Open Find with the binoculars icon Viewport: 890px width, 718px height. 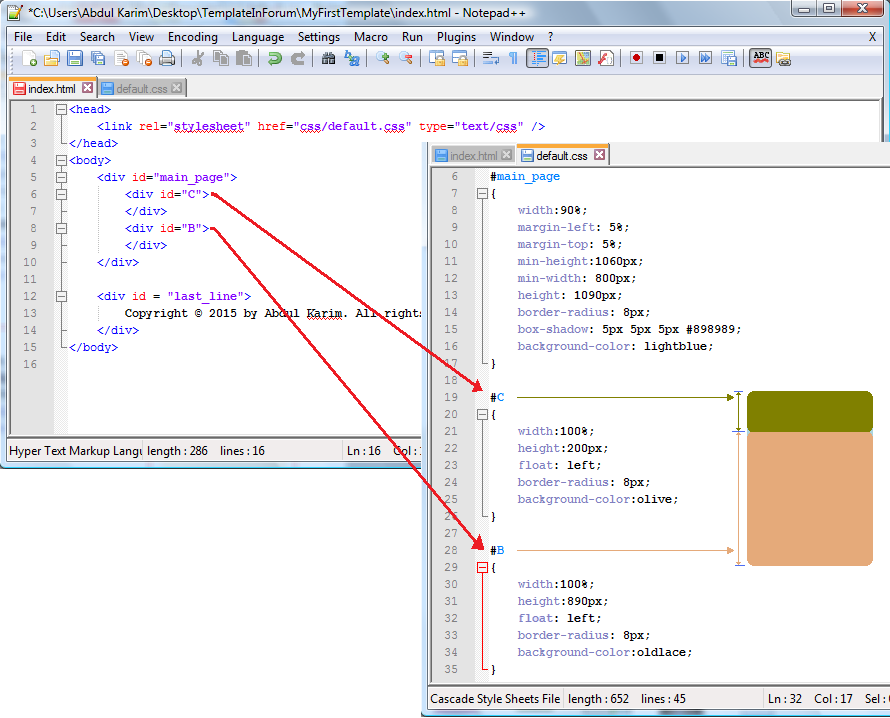(328, 58)
